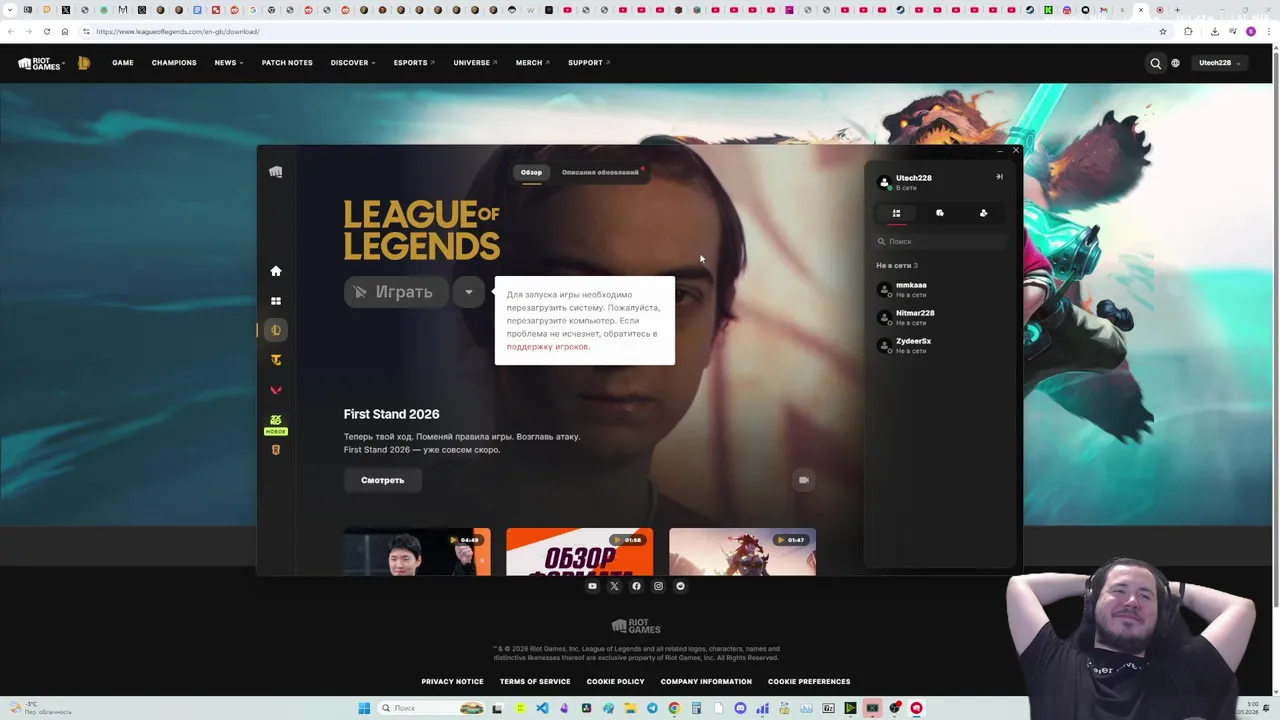Play the 01:47 video thumbnail
The image size is (1280, 720).
click(x=742, y=552)
